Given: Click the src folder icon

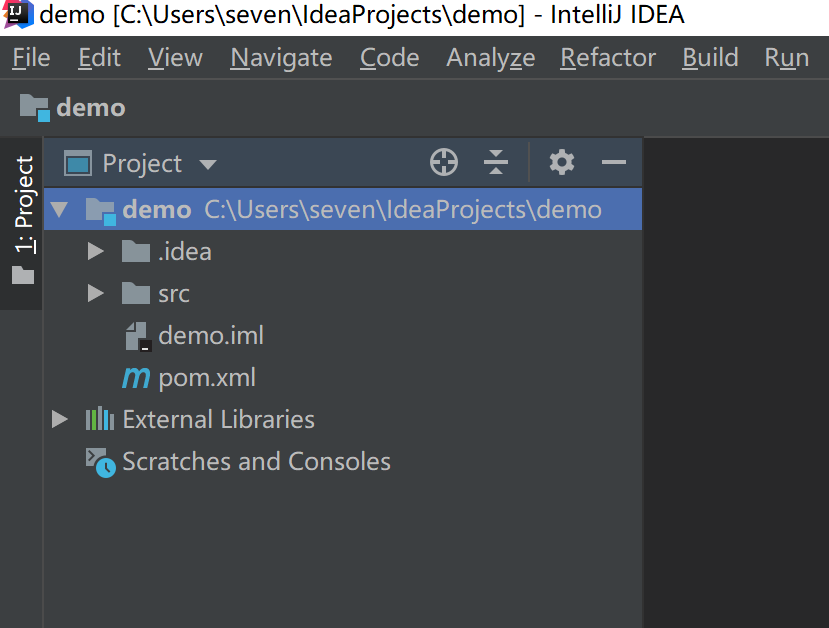Looking at the screenshot, I should pyautogui.click(x=134, y=293).
